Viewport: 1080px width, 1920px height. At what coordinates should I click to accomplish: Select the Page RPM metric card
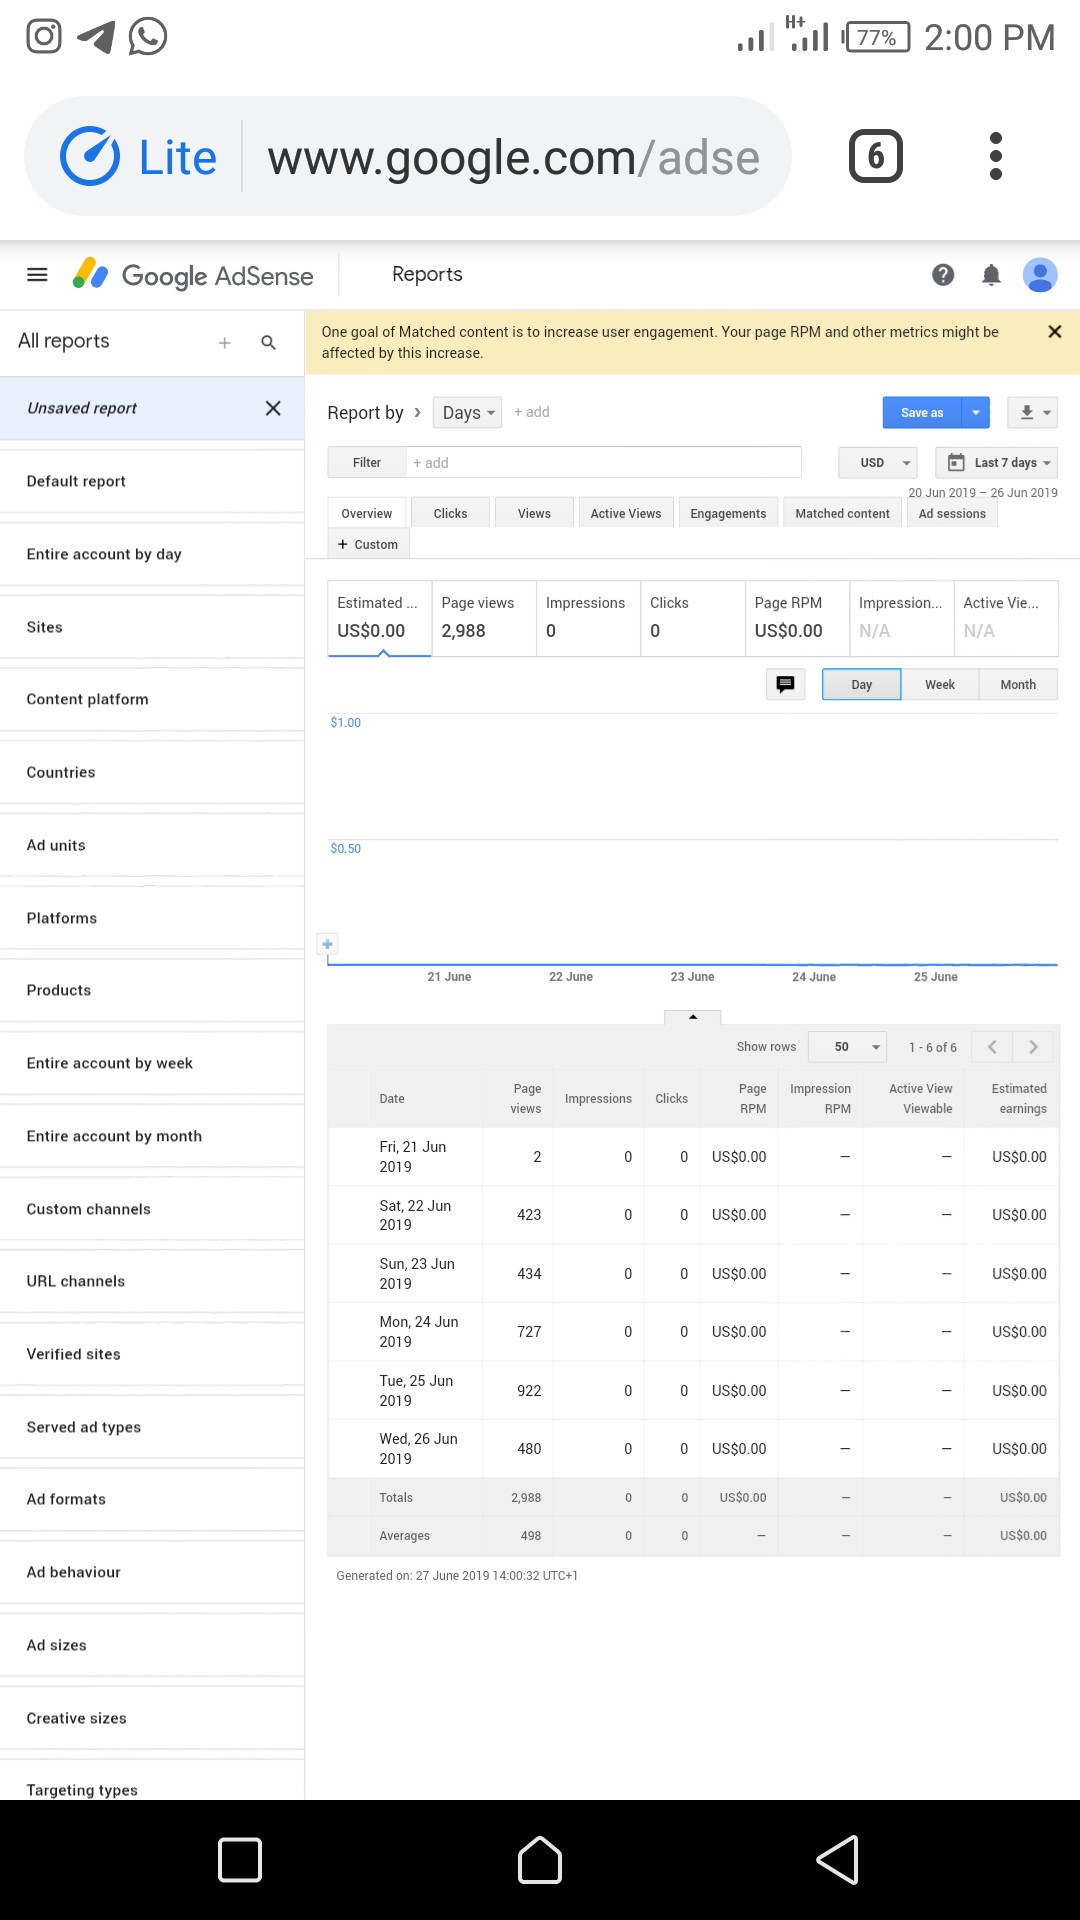click(x=797, y=618)
